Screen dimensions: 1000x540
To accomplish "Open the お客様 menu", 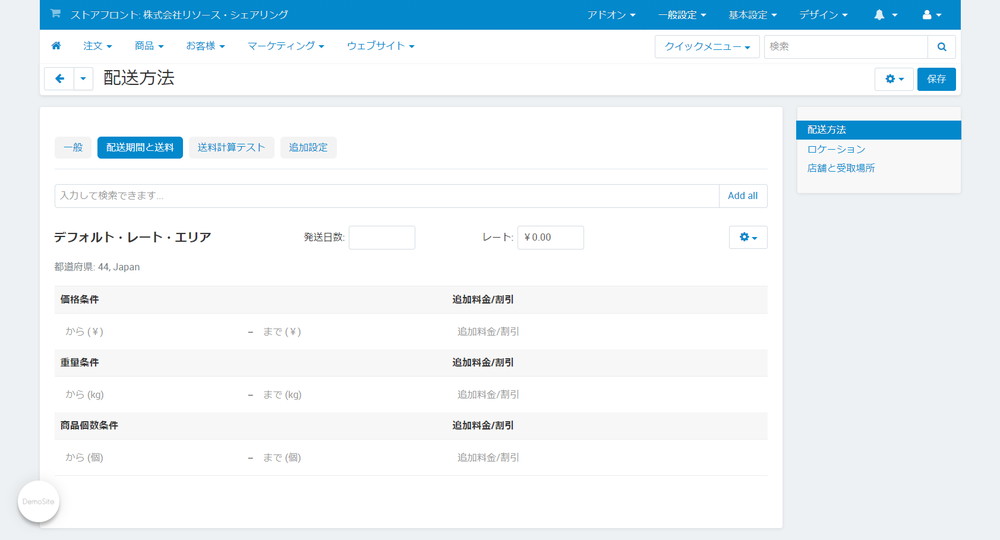I will tap(205, 46).
